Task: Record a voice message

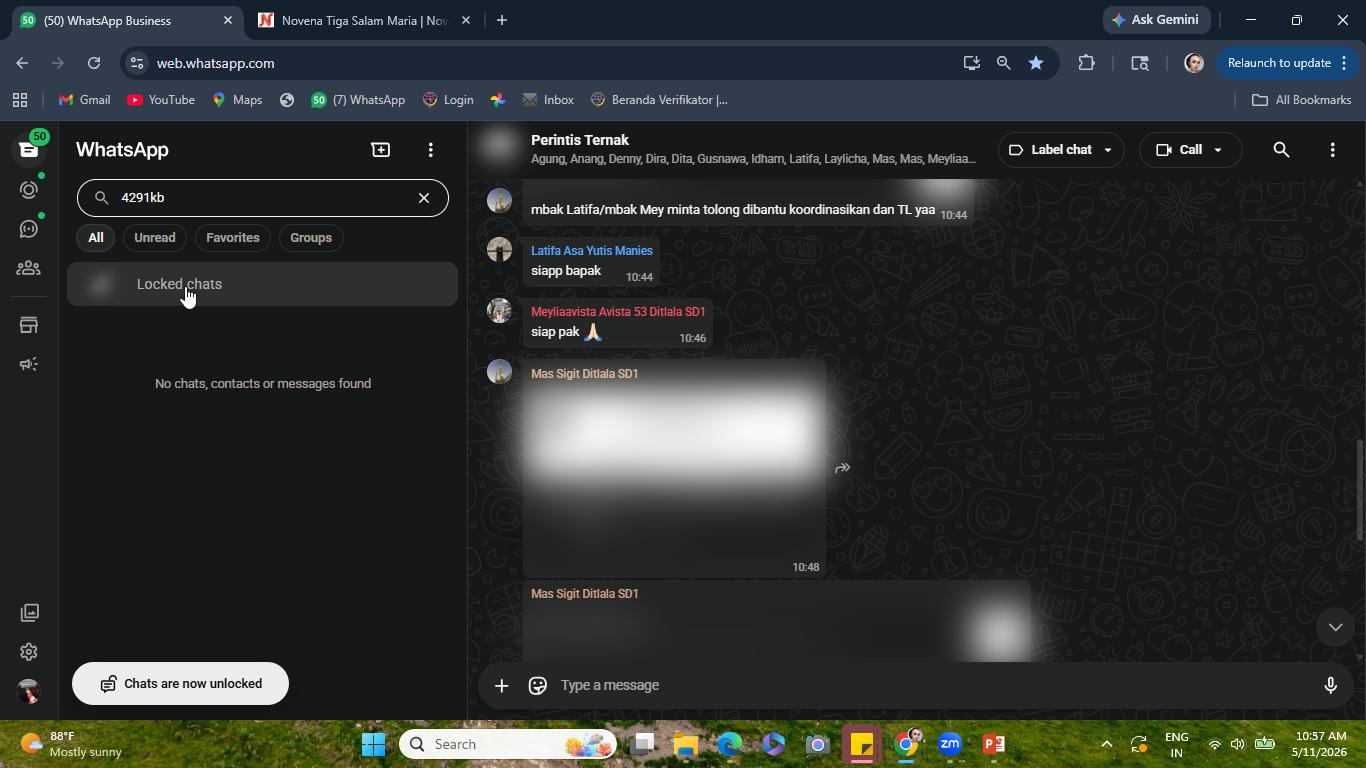Action: [1330, 685]
